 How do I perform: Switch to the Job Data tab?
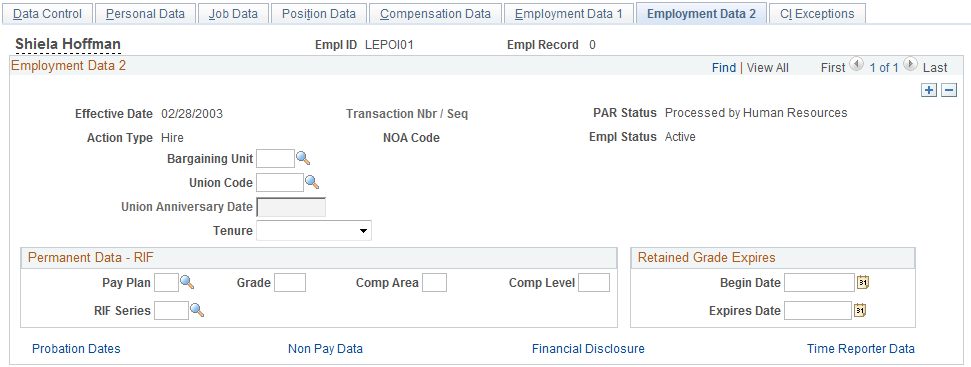pos(233,13)
